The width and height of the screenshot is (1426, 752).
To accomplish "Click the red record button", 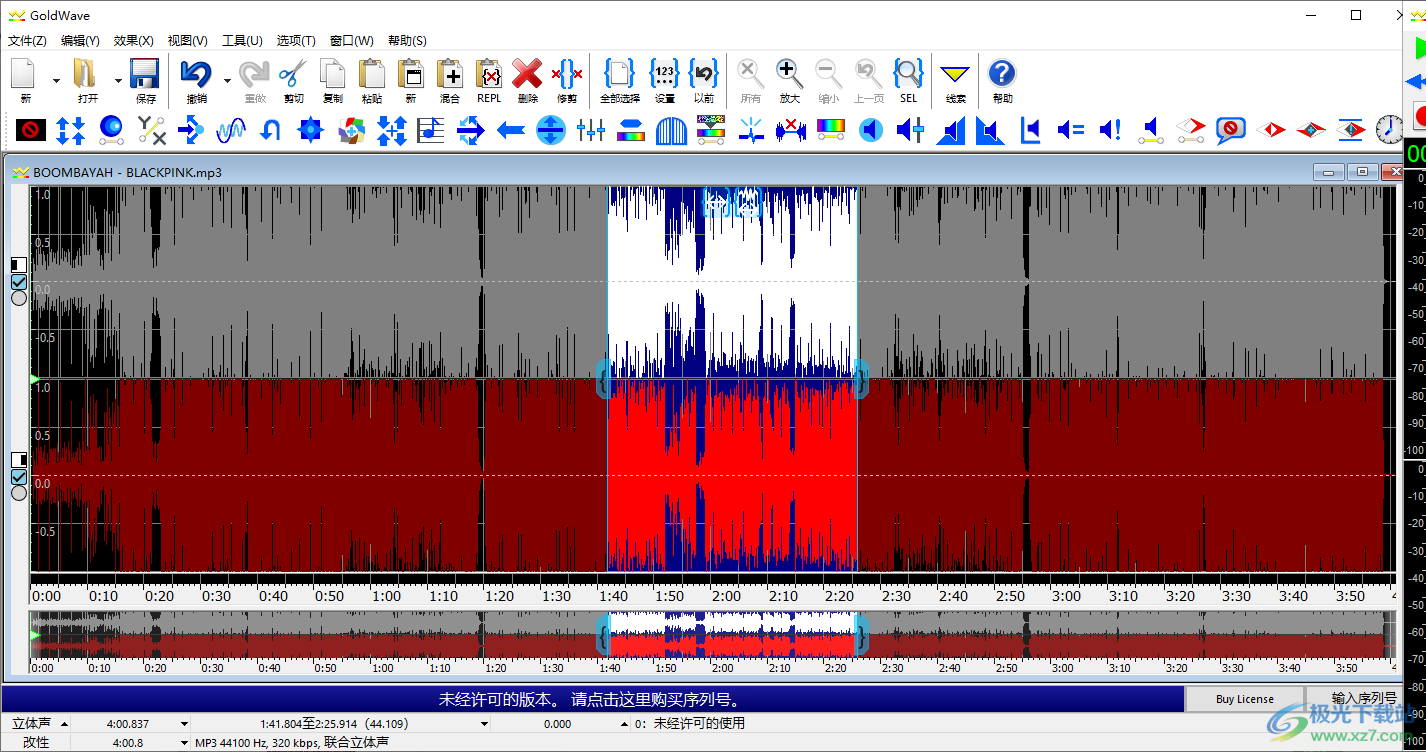I will point(1419,116).
